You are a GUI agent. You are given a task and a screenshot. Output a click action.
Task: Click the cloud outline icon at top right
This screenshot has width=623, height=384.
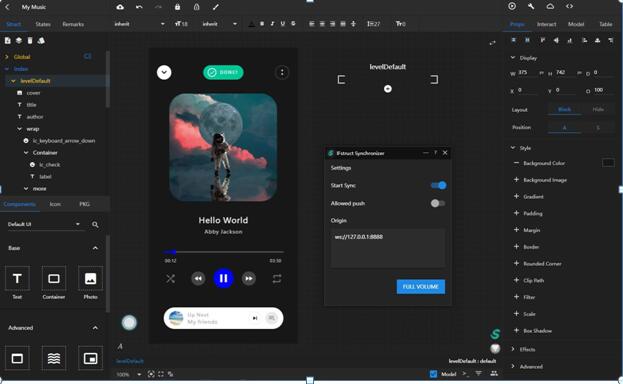(550, 6)
